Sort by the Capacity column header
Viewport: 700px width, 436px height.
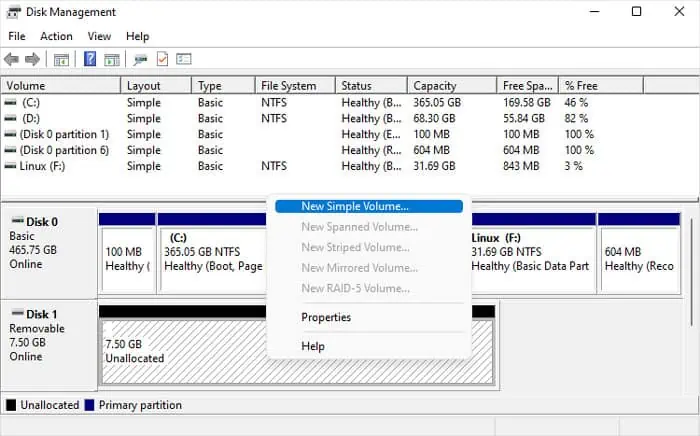point(452,85)
